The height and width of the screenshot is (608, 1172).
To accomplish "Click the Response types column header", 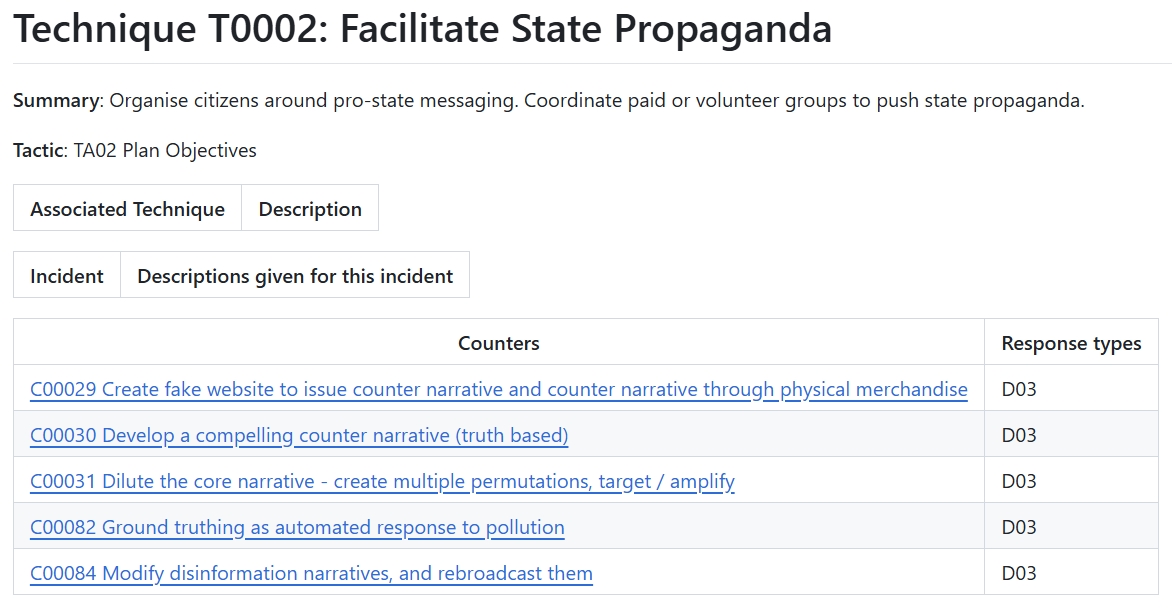I will tap(1071, 343).
